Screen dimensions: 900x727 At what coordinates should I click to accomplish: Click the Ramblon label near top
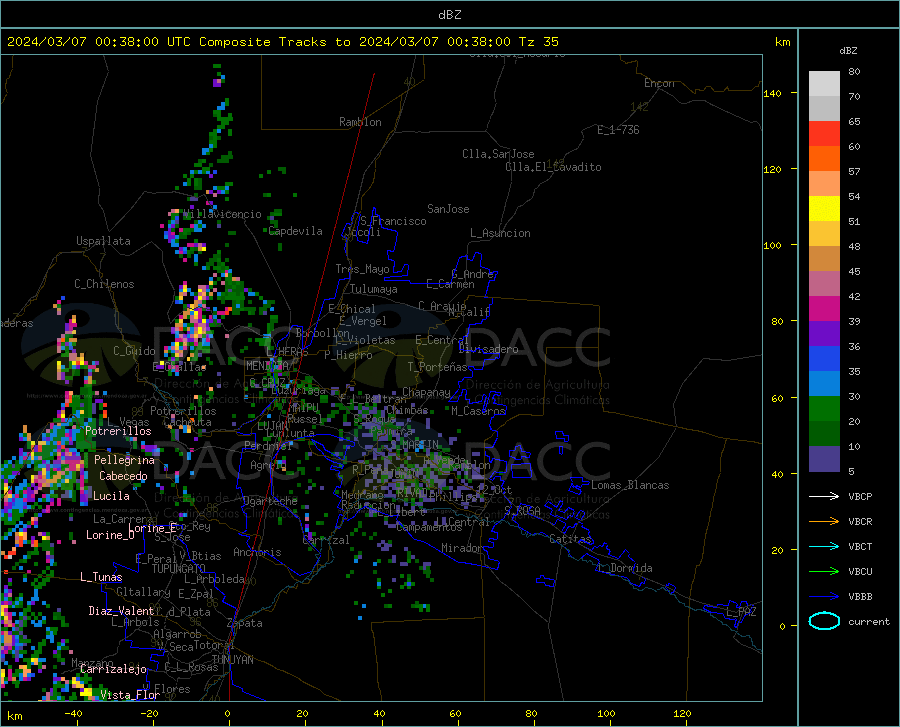pos(360,122)
